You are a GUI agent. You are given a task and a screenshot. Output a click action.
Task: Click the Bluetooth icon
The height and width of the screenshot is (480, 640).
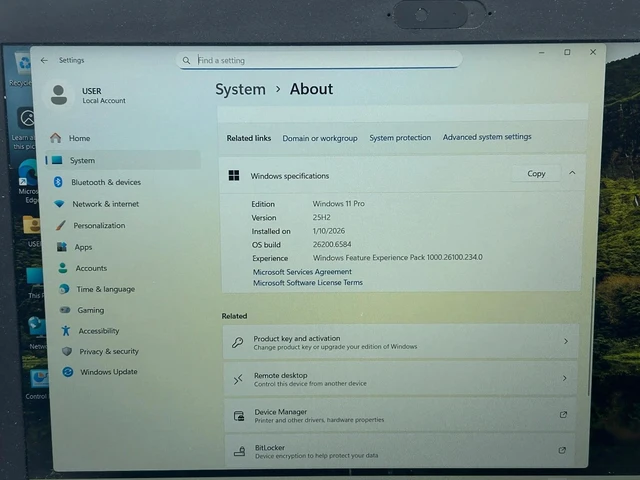(58, 182)
